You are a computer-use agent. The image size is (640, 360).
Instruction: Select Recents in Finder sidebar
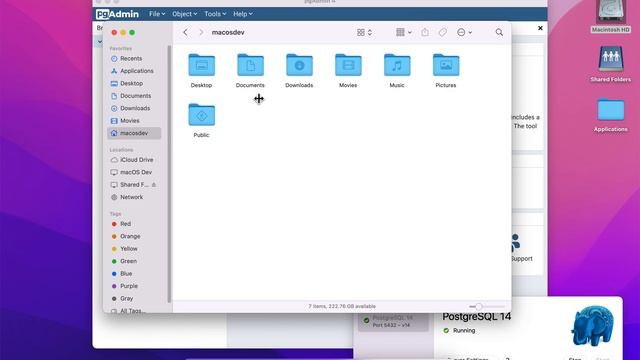135,58
